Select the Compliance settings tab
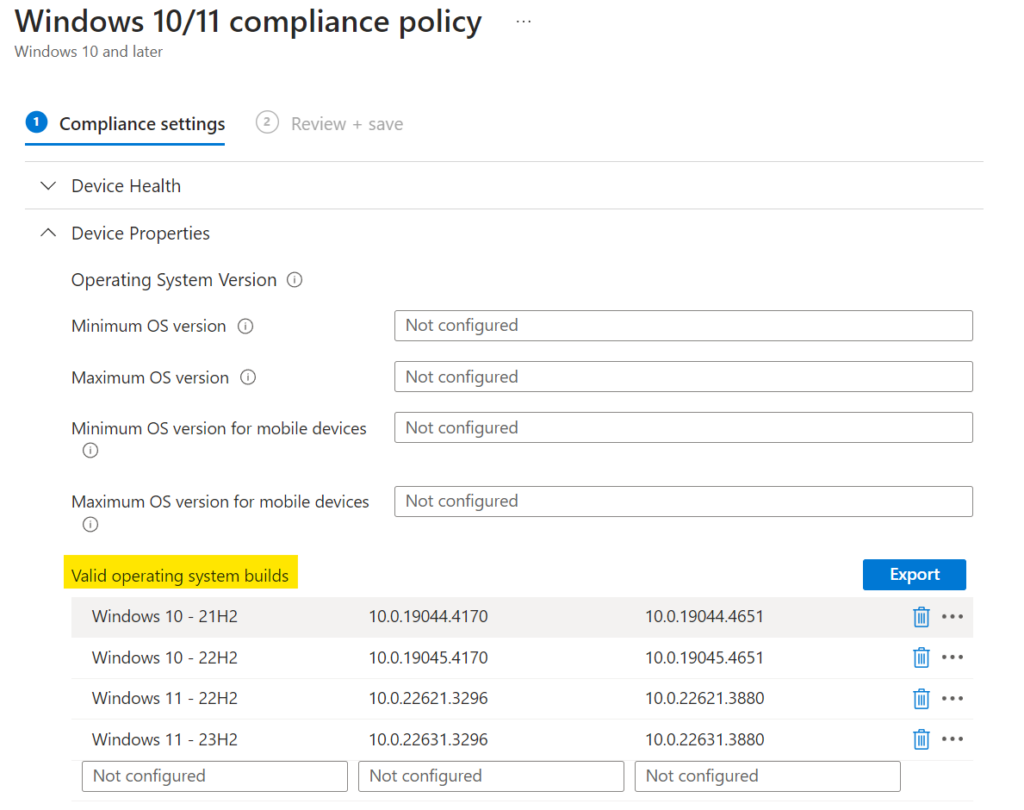The width and height of the screenshot is (1024, 810). (141, 123)
